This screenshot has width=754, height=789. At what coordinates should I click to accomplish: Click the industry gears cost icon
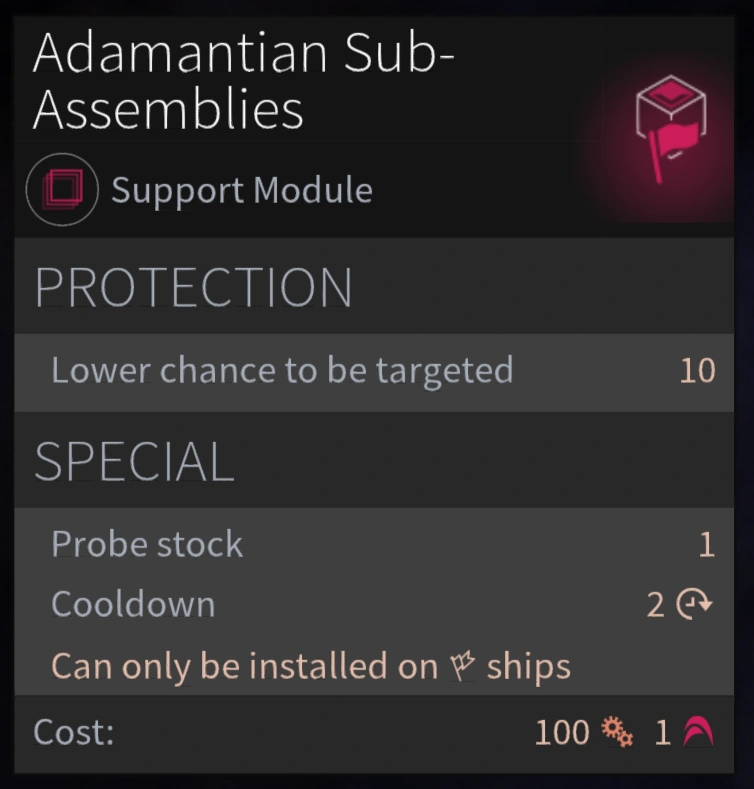click(x=617, y=733)
